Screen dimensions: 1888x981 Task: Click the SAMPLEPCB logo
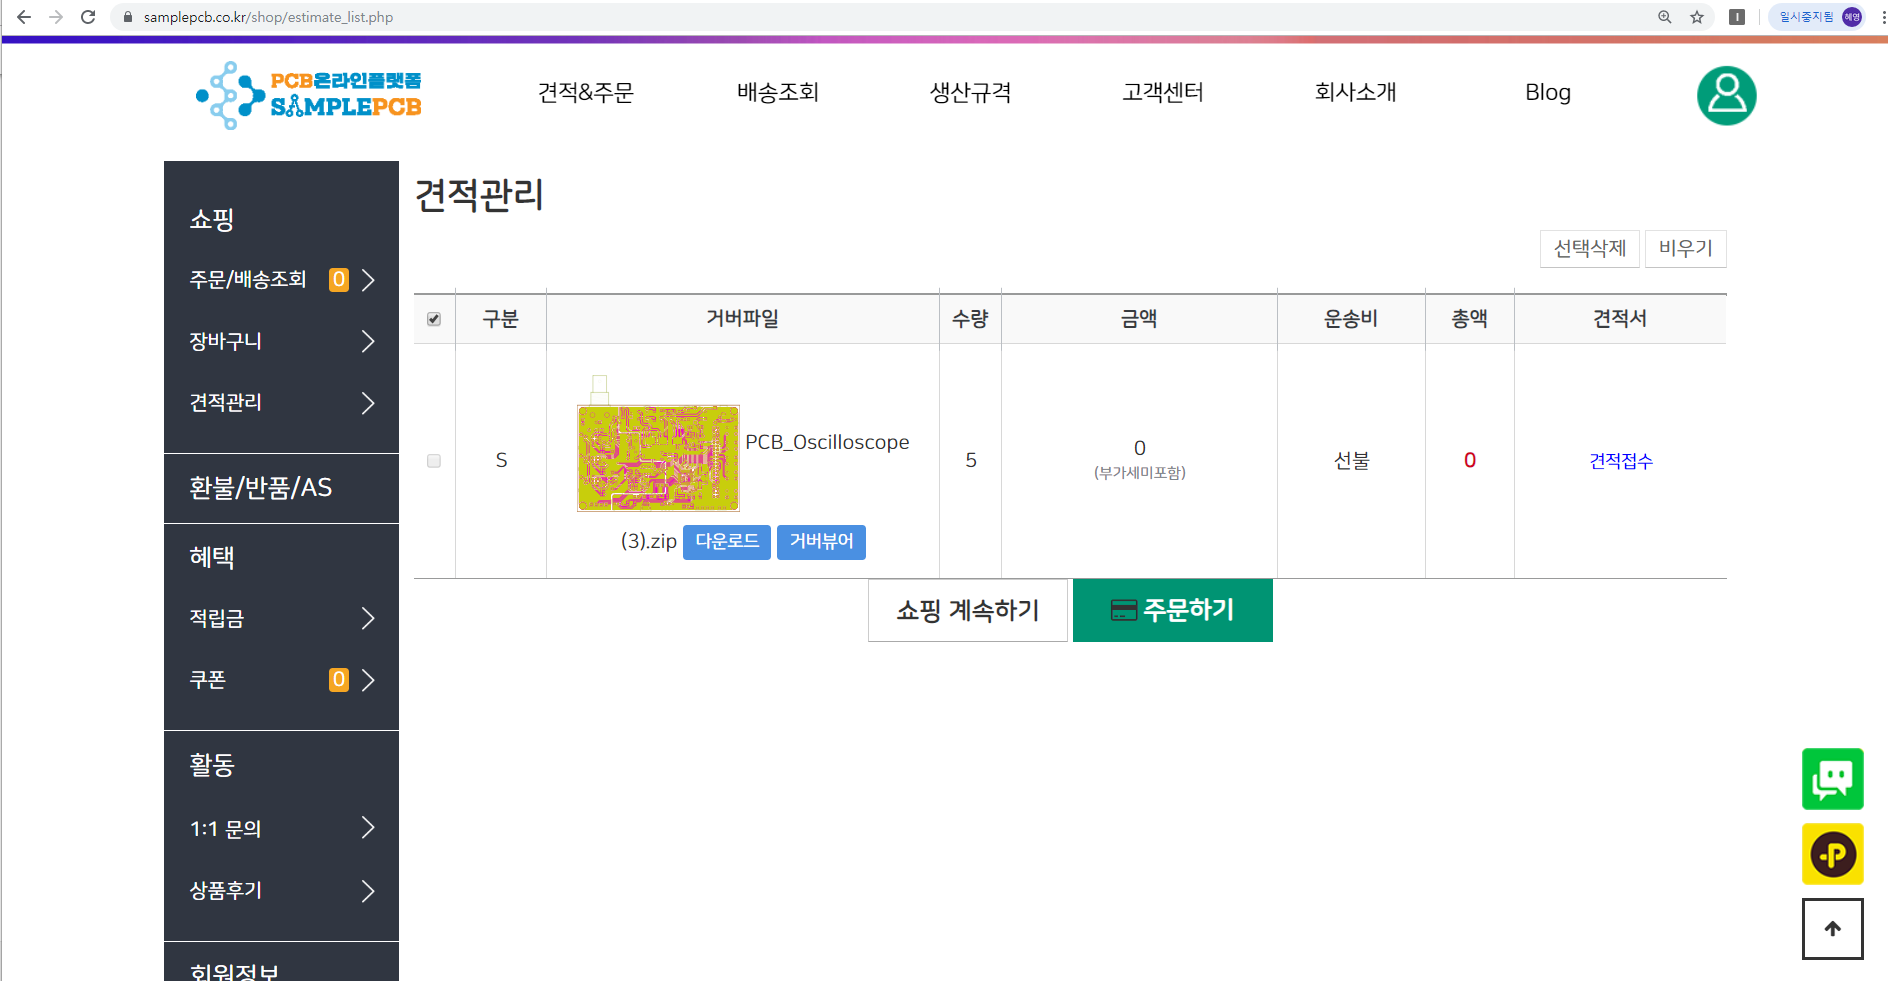tap(309, 95)
